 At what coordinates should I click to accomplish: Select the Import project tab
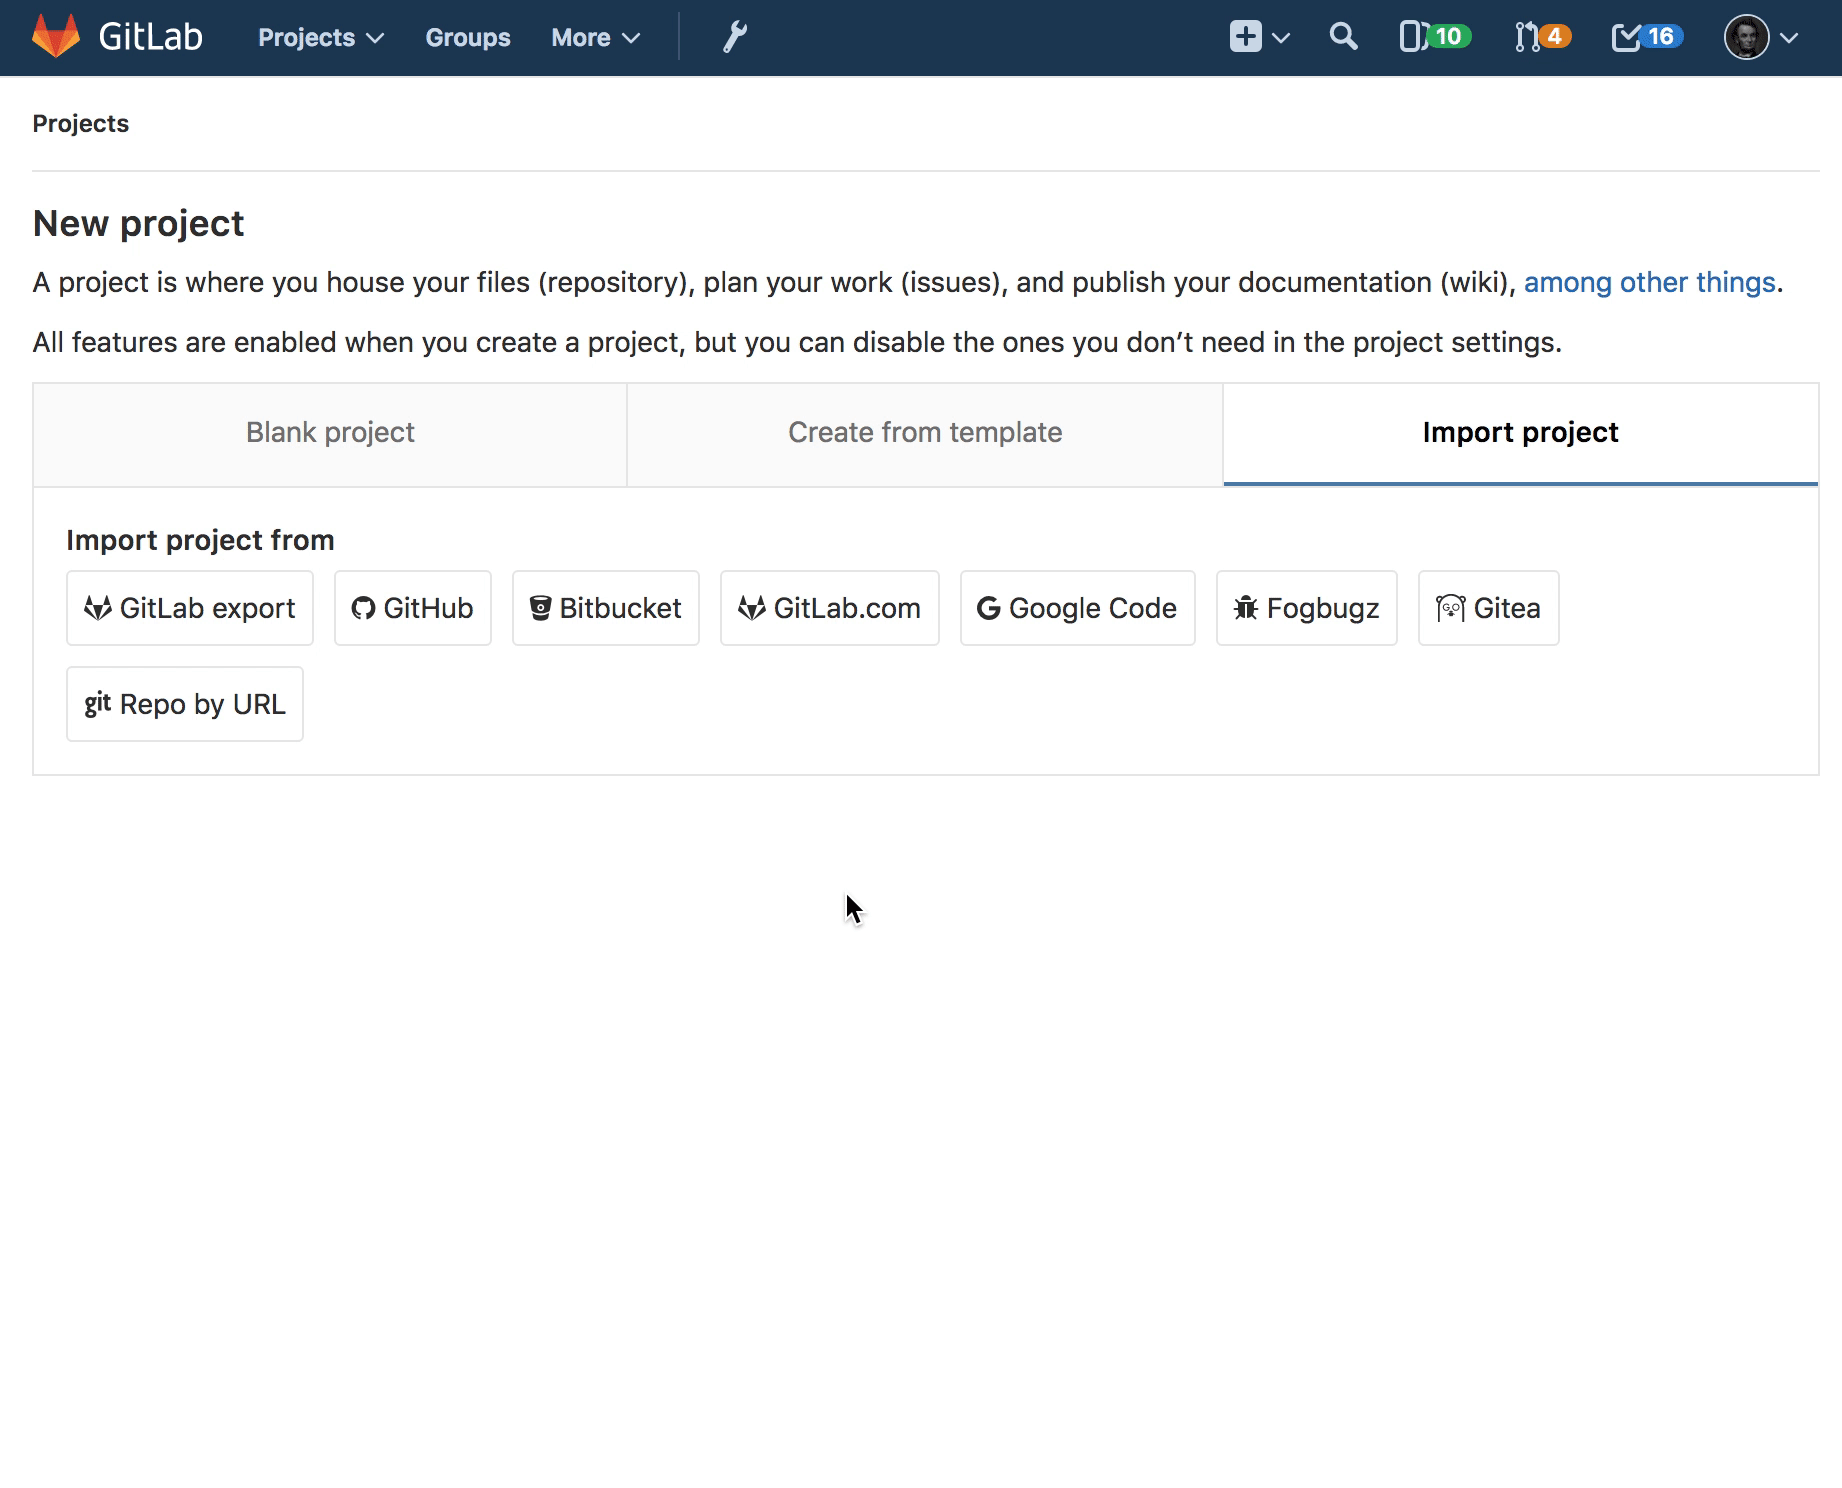(x=1520, y=433)
